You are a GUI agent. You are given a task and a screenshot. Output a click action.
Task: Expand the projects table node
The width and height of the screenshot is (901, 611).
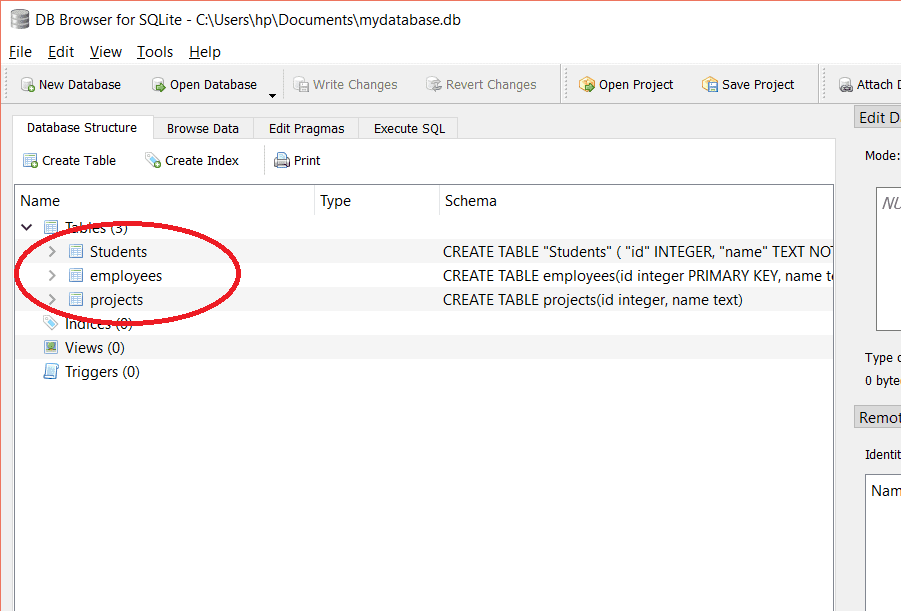tap(52, 300)
